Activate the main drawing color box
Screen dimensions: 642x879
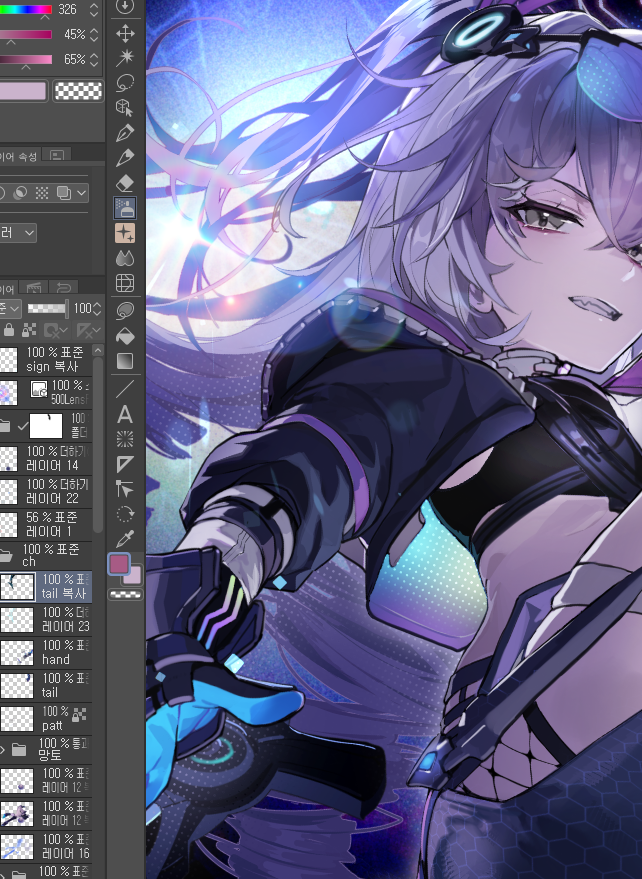(x=119, y=564)
